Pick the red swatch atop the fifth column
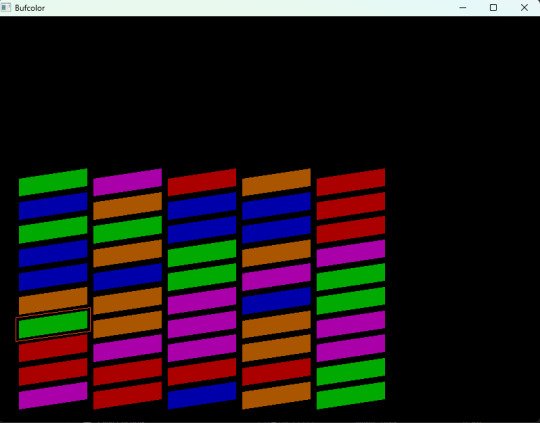Image resolution: width=540 pixels, height=423 pixels. coord(351,182)
